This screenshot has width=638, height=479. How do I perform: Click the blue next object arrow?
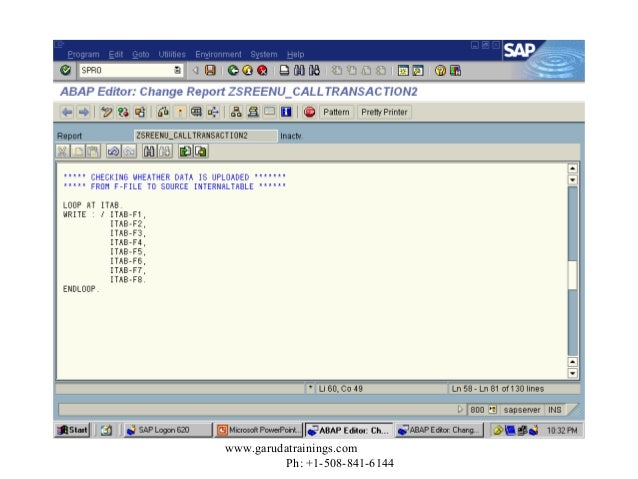(84, 112)
